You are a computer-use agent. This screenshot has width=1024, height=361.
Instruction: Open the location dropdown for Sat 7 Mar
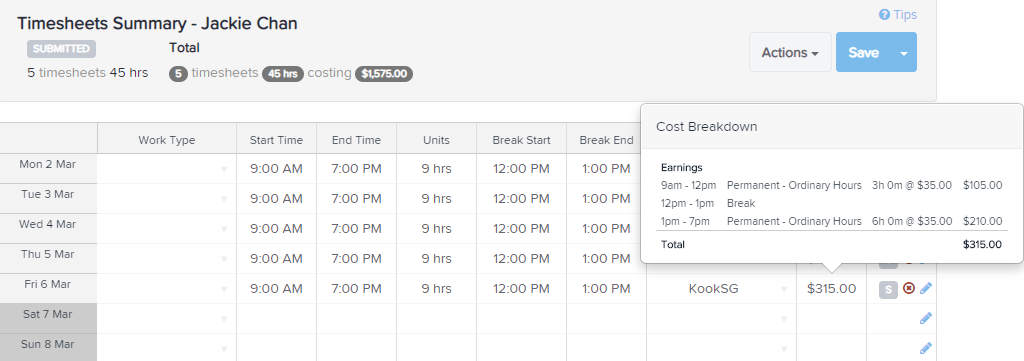[x=784, y=319]
